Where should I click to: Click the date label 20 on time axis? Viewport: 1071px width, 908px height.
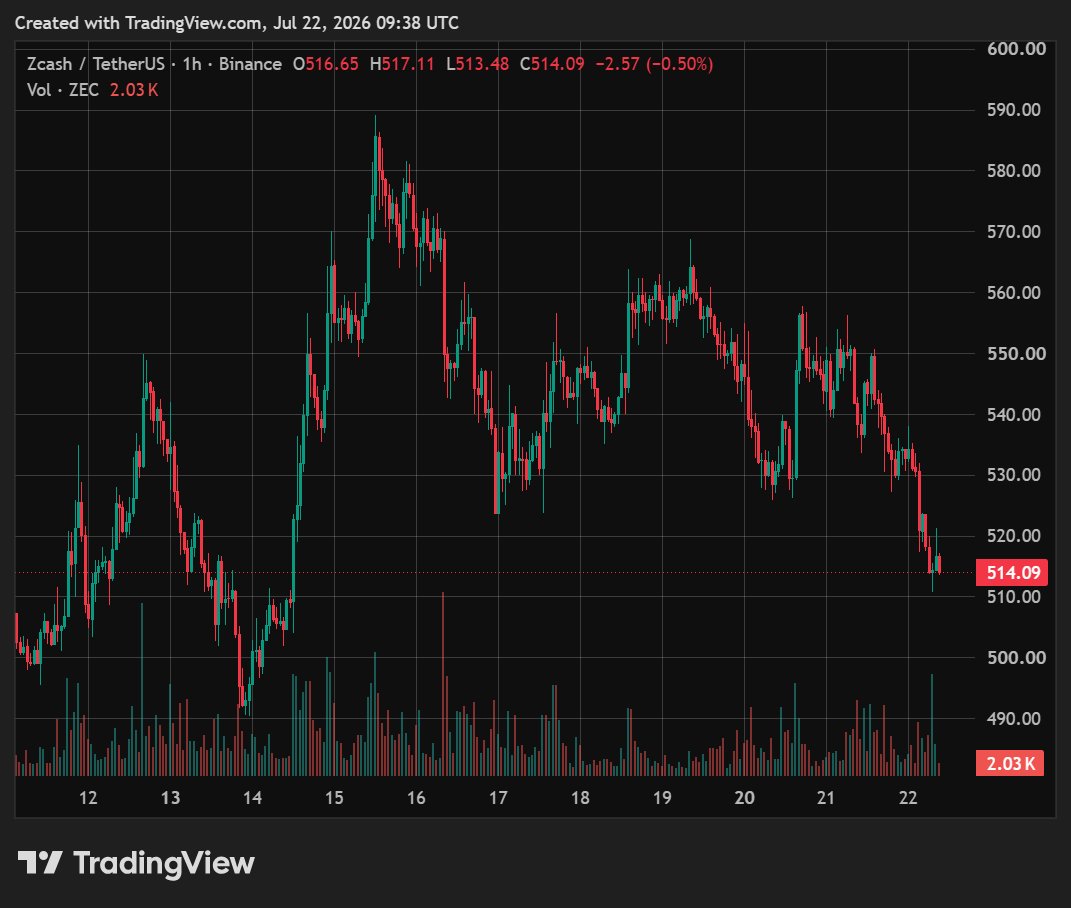[744, 797]
